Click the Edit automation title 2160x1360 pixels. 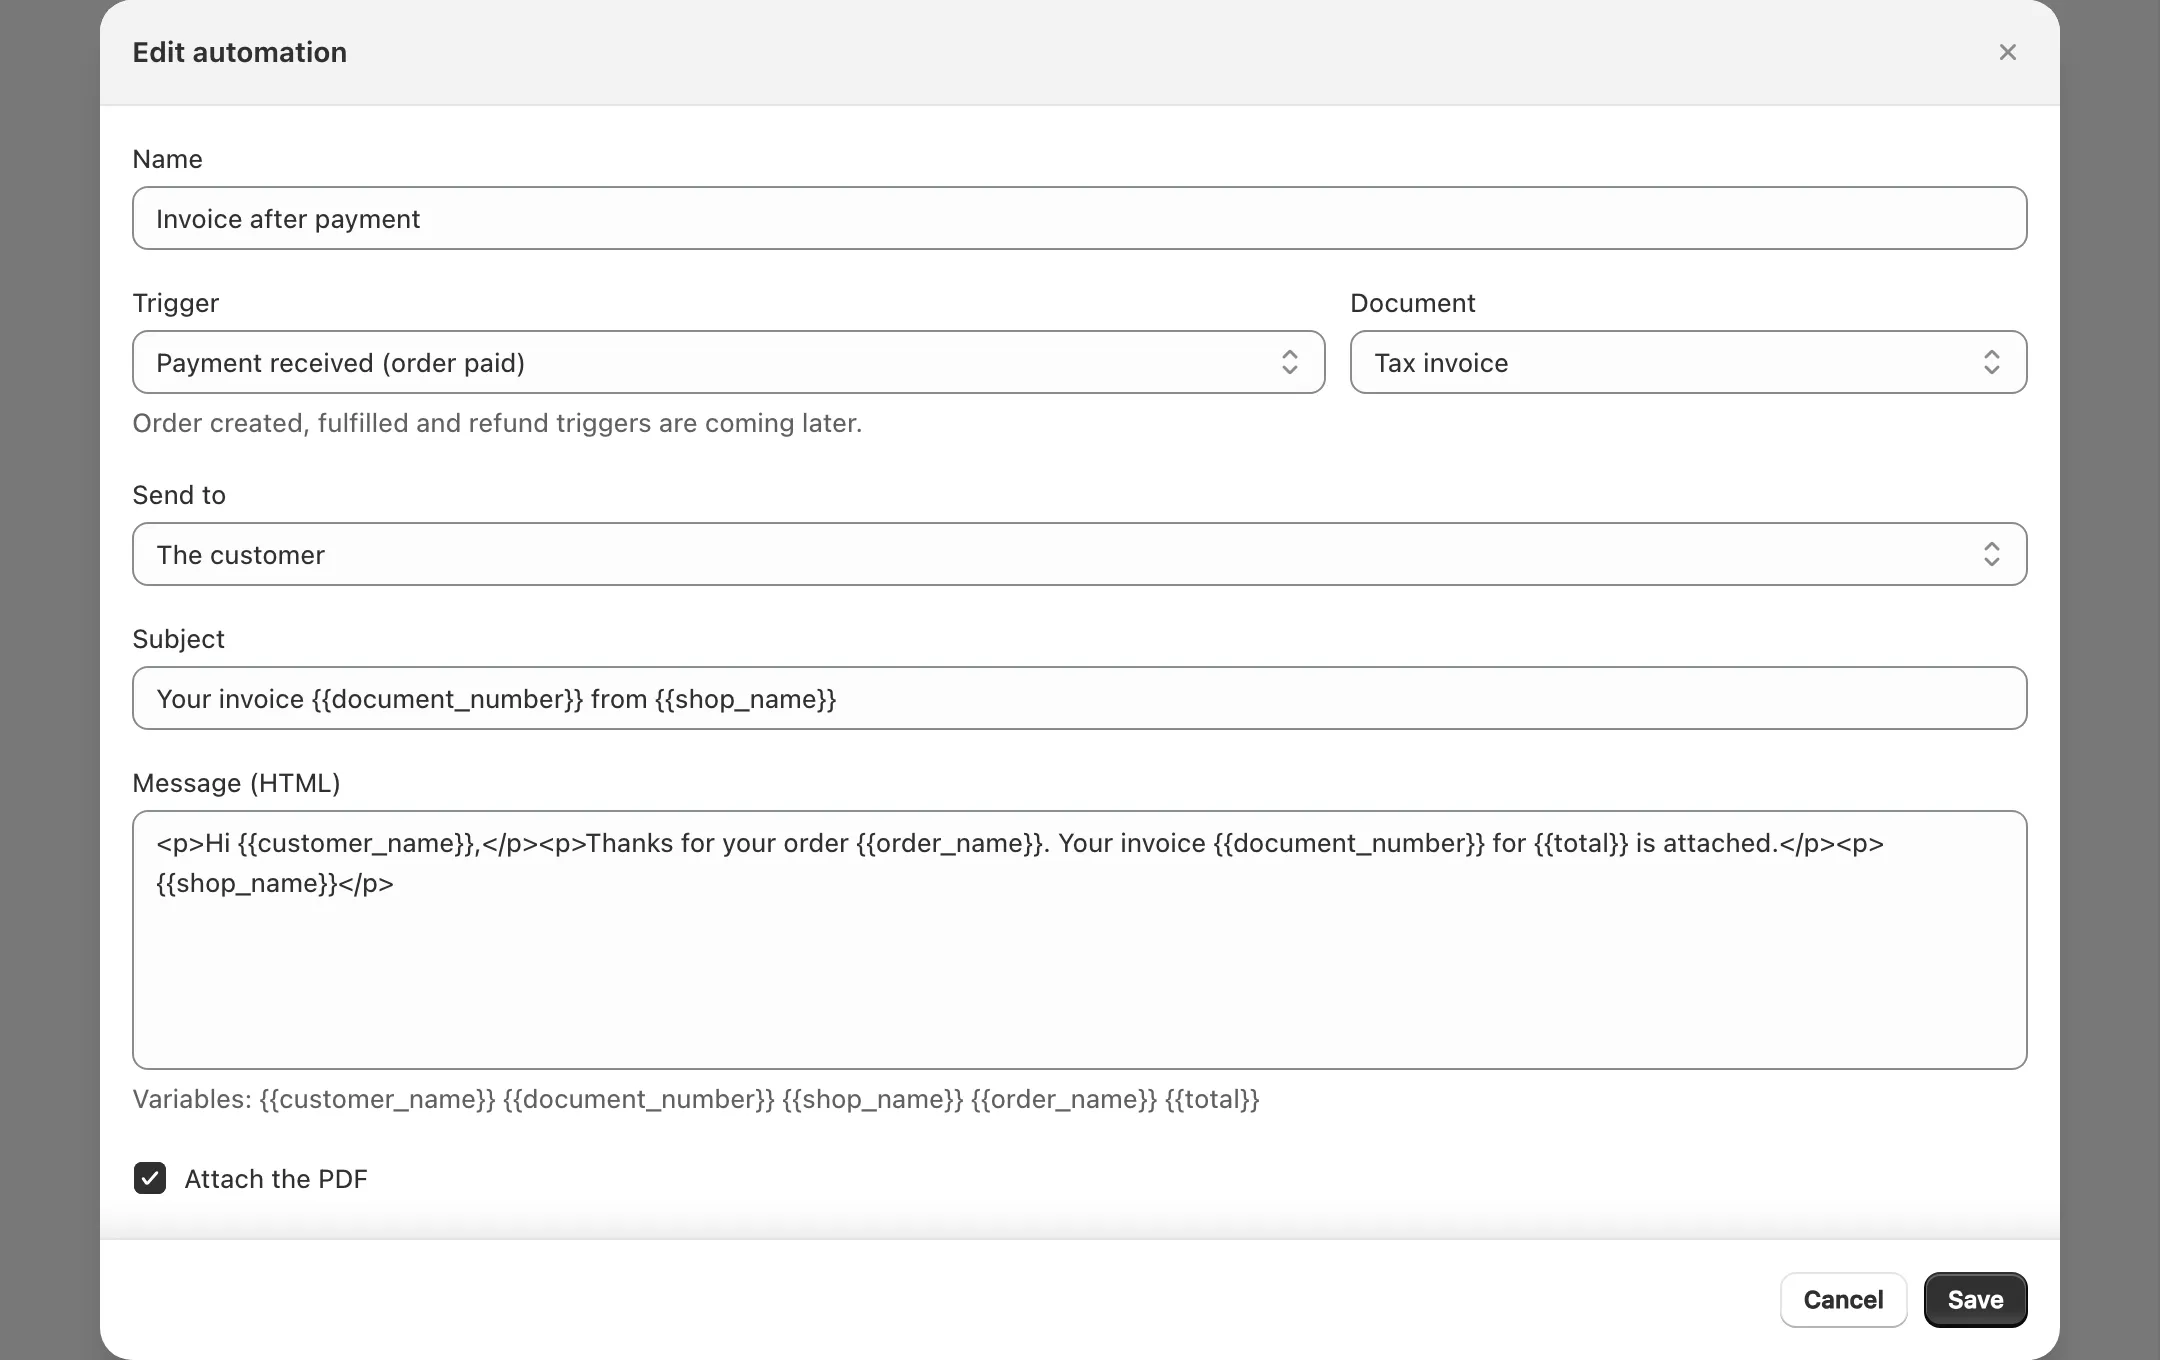[240, 52]
